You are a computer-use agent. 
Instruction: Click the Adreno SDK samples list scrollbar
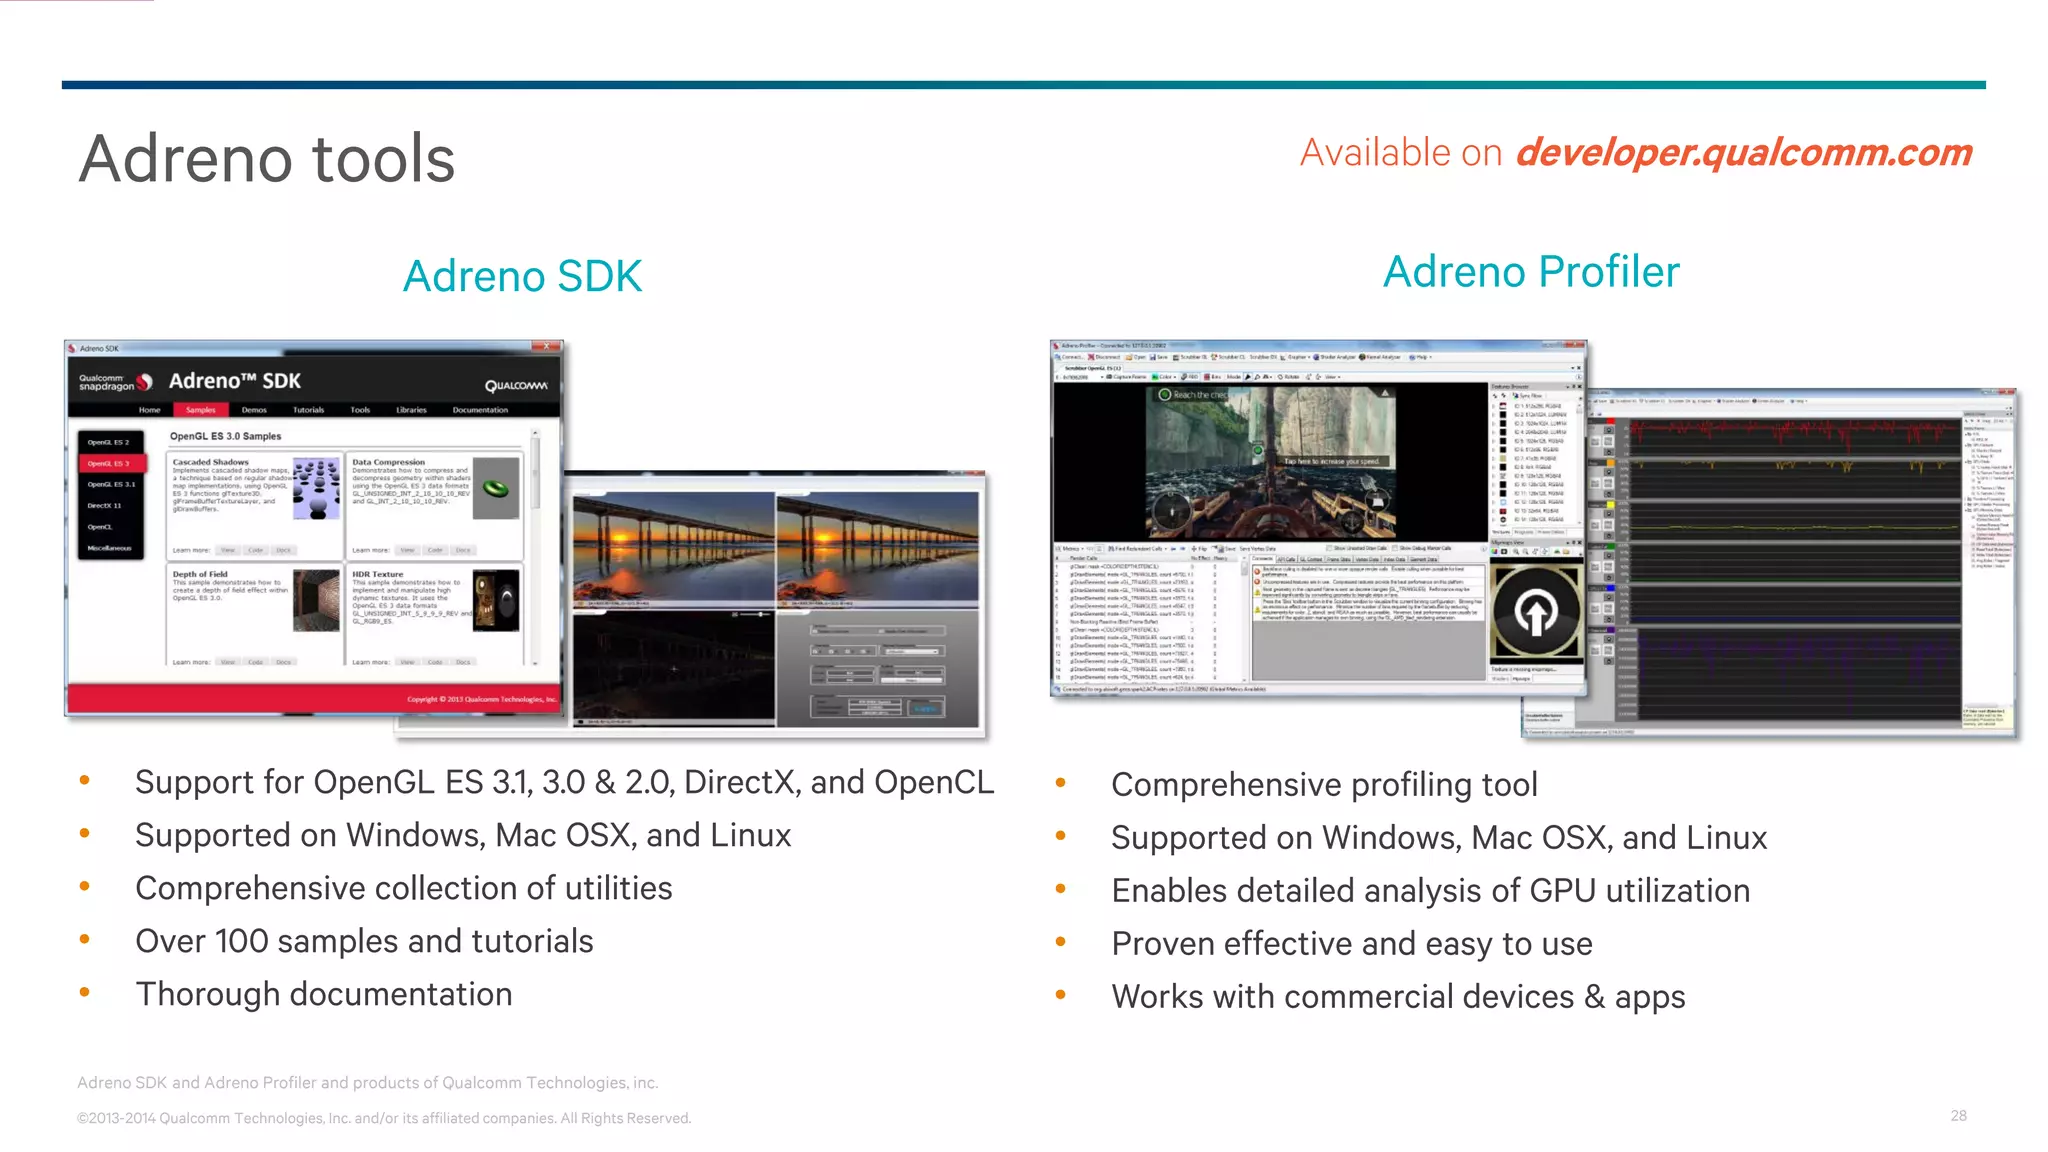(535, 473)
